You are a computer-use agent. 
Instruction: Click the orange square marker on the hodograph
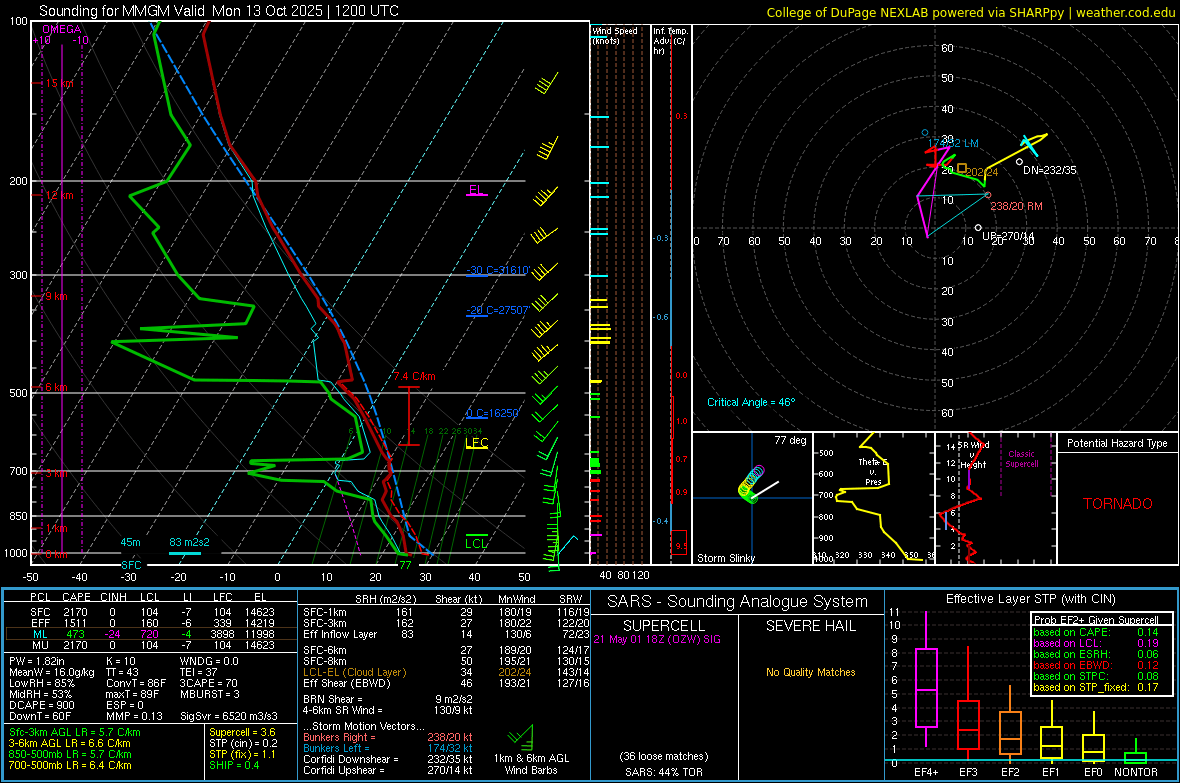[962, 168]
